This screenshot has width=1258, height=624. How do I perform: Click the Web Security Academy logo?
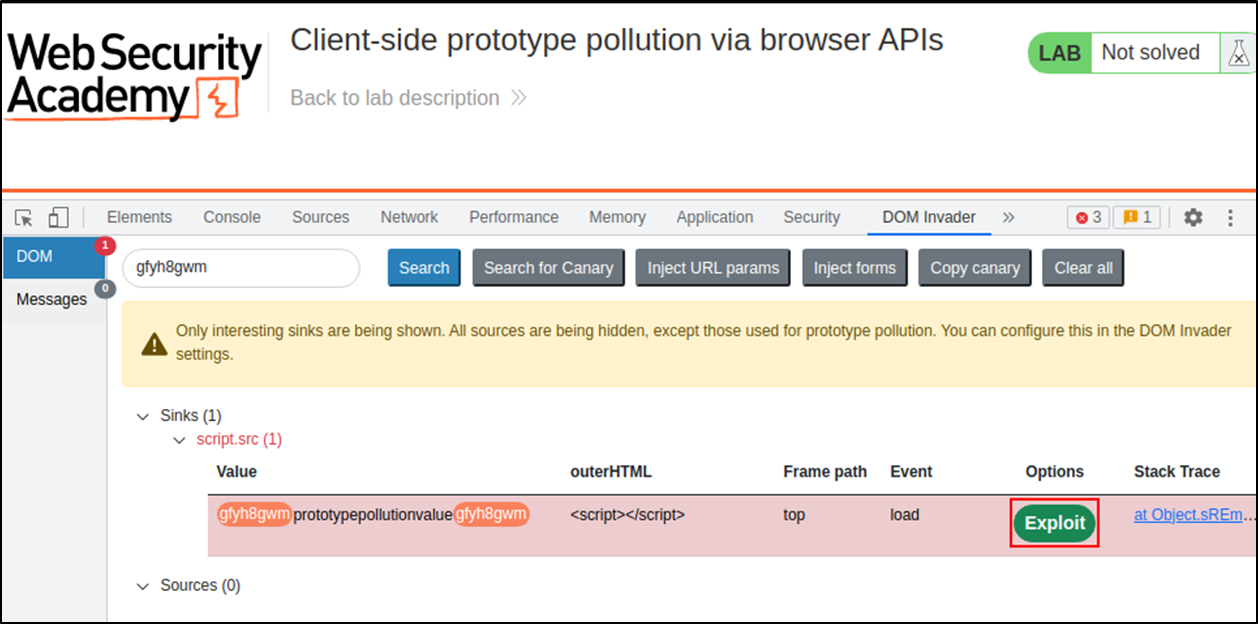click(x=134, y=76)
